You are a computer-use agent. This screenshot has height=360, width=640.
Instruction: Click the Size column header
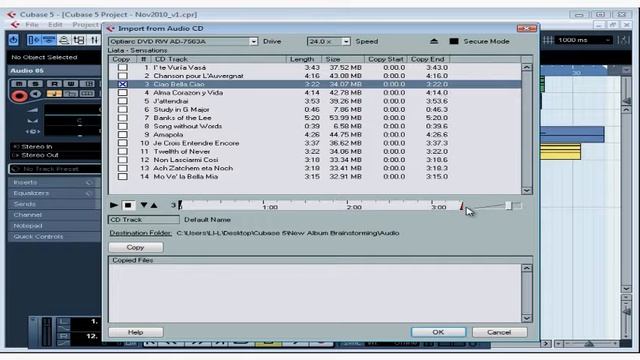click(x=343, y=59)
